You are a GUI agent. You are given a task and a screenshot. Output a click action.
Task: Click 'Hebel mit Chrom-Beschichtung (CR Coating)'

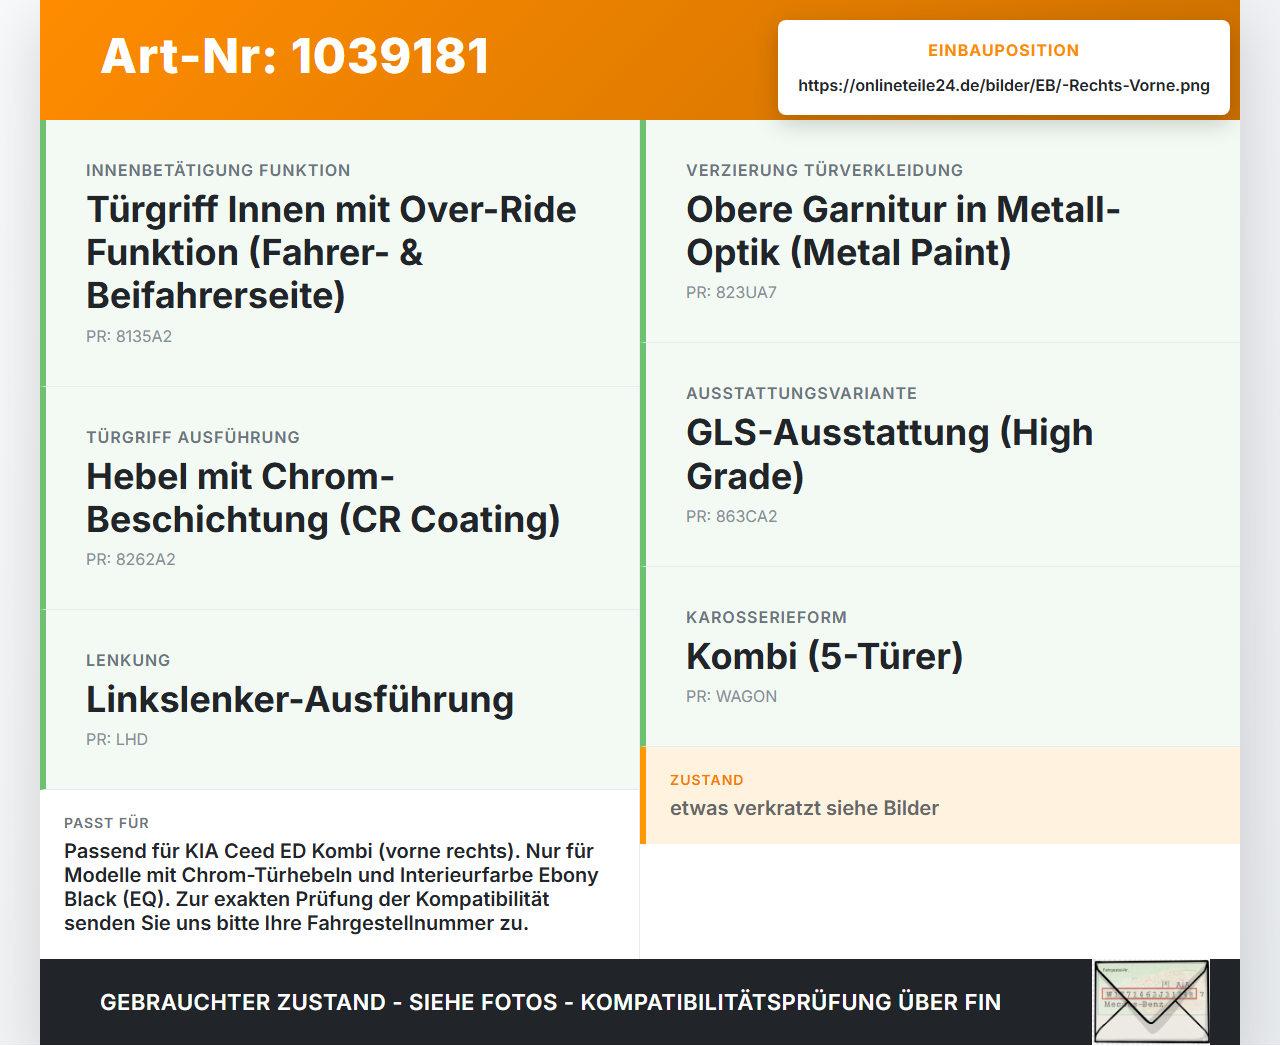point(323,498)
